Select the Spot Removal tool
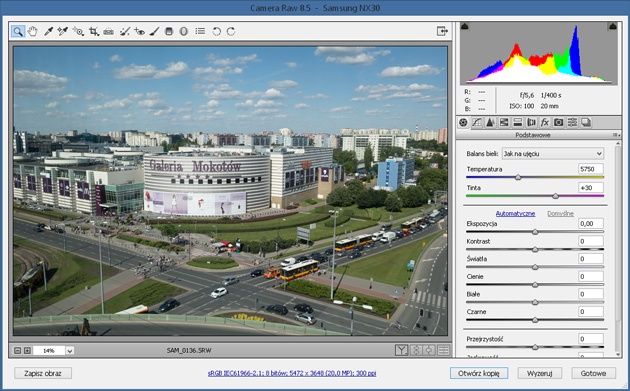Viewport: 630px width, 391px height. pos(125,31)
